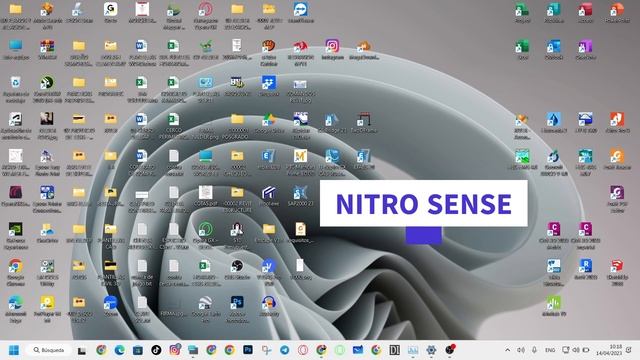Click the microphone icon in system tray

534,350
